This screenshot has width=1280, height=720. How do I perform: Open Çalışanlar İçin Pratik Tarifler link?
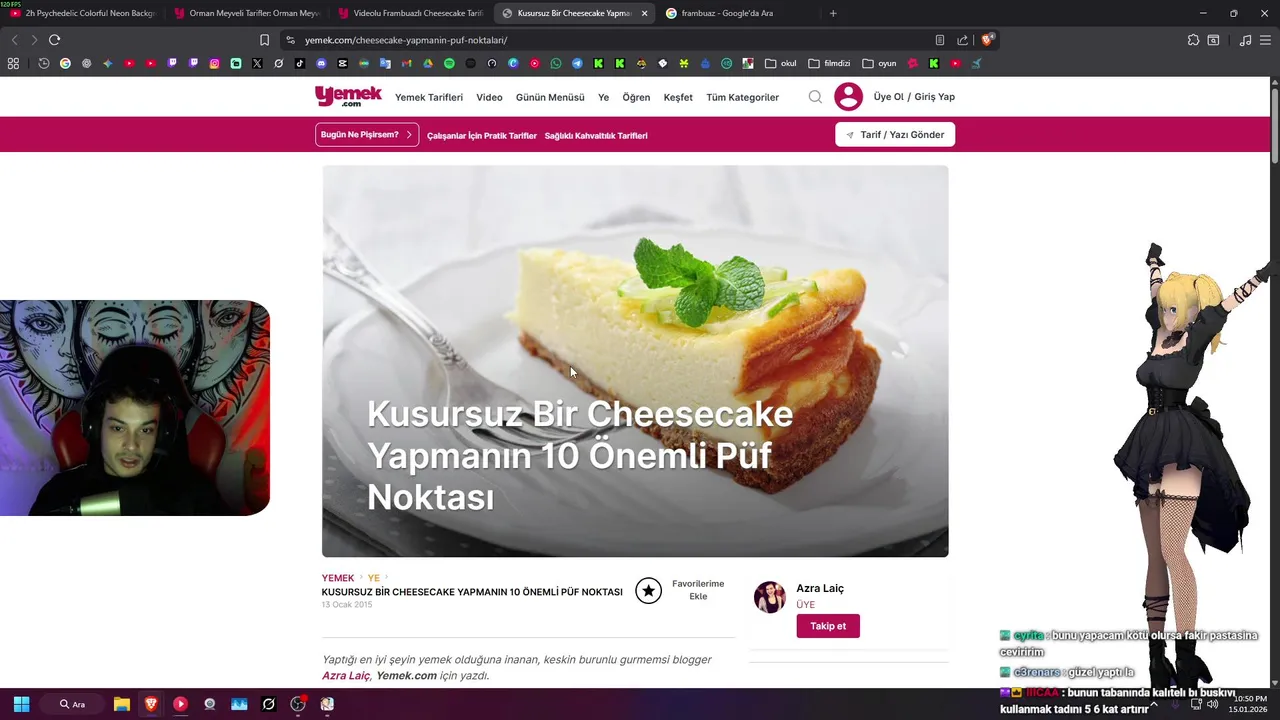(482, 136)
